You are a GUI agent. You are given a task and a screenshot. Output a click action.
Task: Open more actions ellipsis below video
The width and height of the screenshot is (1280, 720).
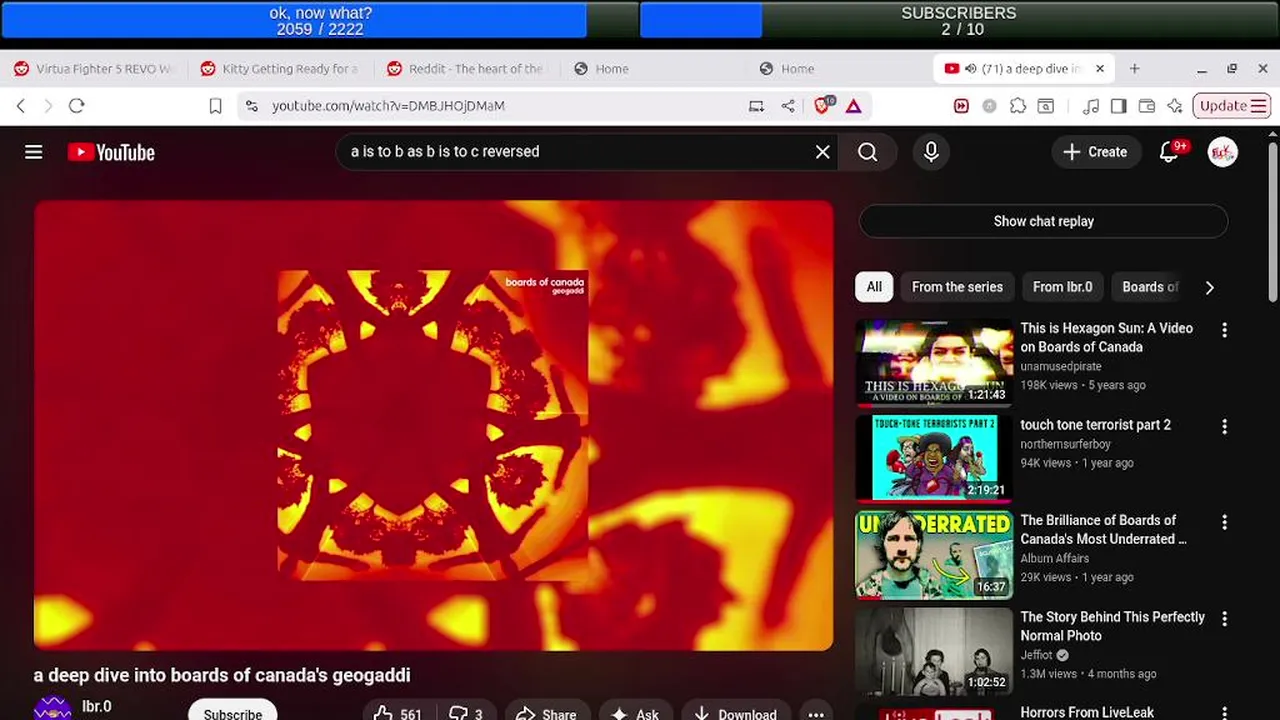(x=816, y=713)
